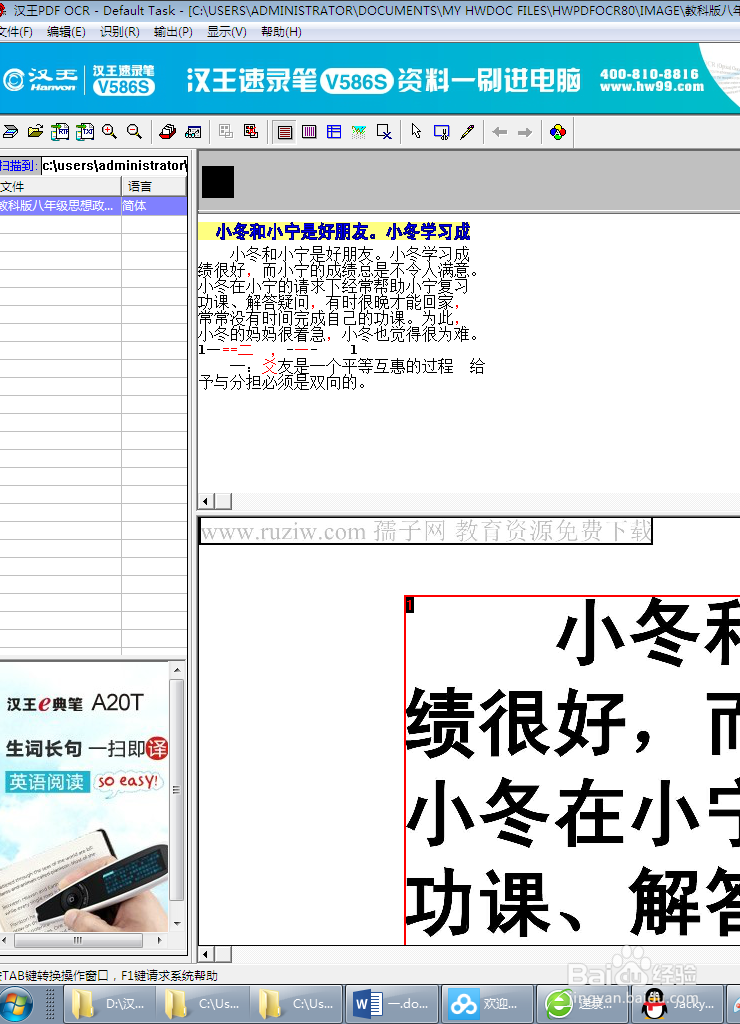
Task: Click the Windows Start button
Action: coord(16,1004)
